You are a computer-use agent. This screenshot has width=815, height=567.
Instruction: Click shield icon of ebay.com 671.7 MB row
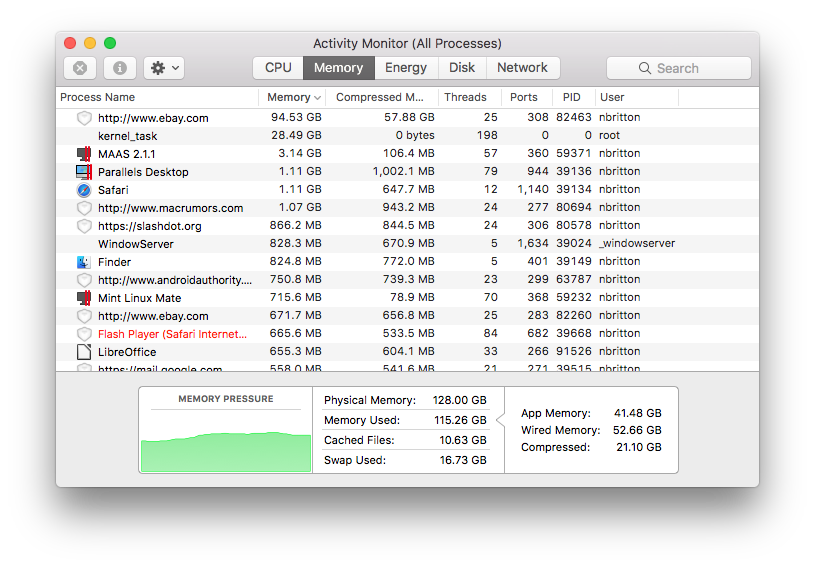[x=84, y=316]
